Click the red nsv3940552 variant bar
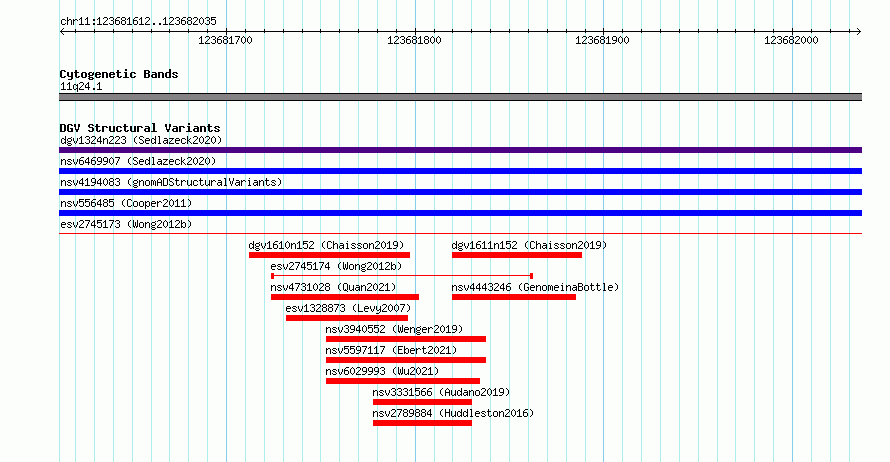This screenshot has height=462, width=890. pos(406,339)
